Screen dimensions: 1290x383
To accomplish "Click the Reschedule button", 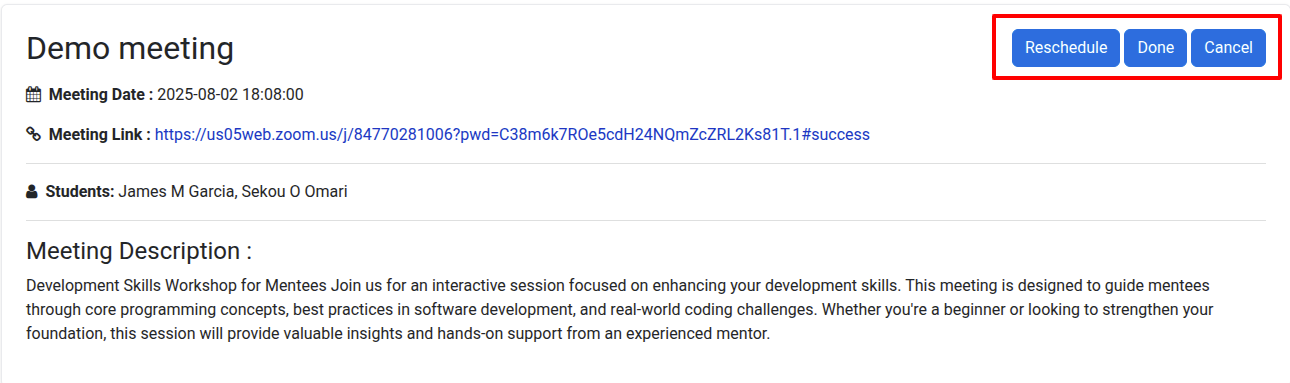I will (1066, 48).
